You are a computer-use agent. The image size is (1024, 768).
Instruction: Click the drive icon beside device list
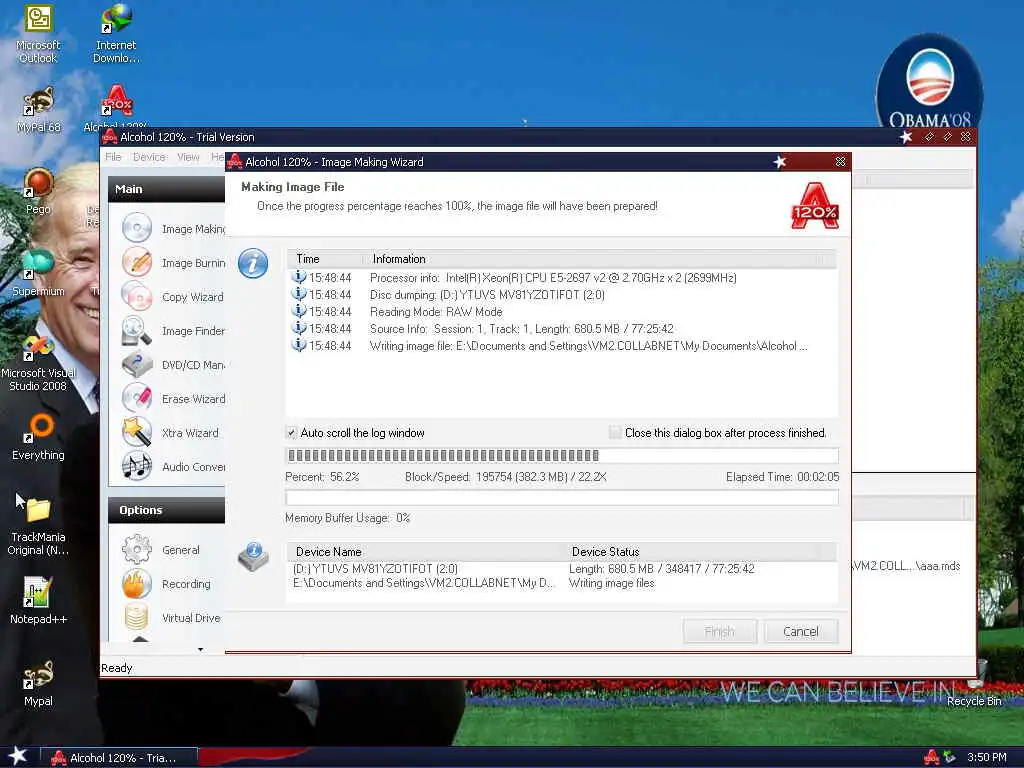coord(253,556)
